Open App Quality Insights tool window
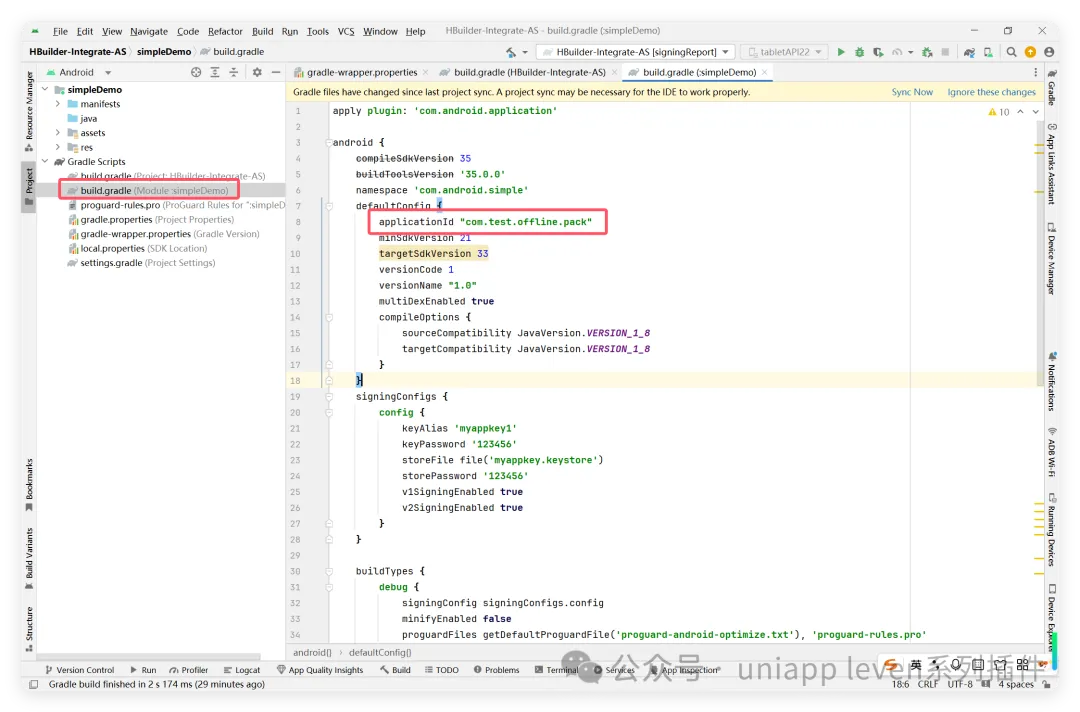 (x=320, y=670)
